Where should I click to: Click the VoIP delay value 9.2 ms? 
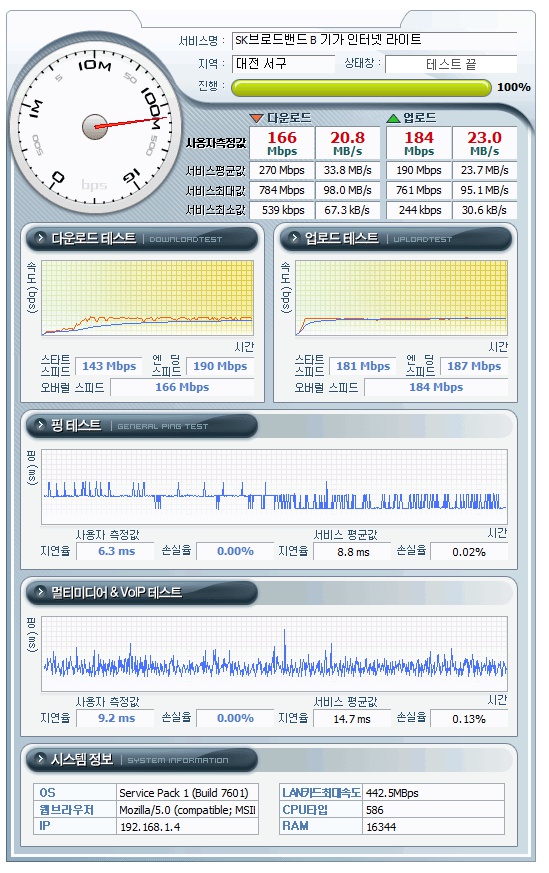(x=116, y=718)
